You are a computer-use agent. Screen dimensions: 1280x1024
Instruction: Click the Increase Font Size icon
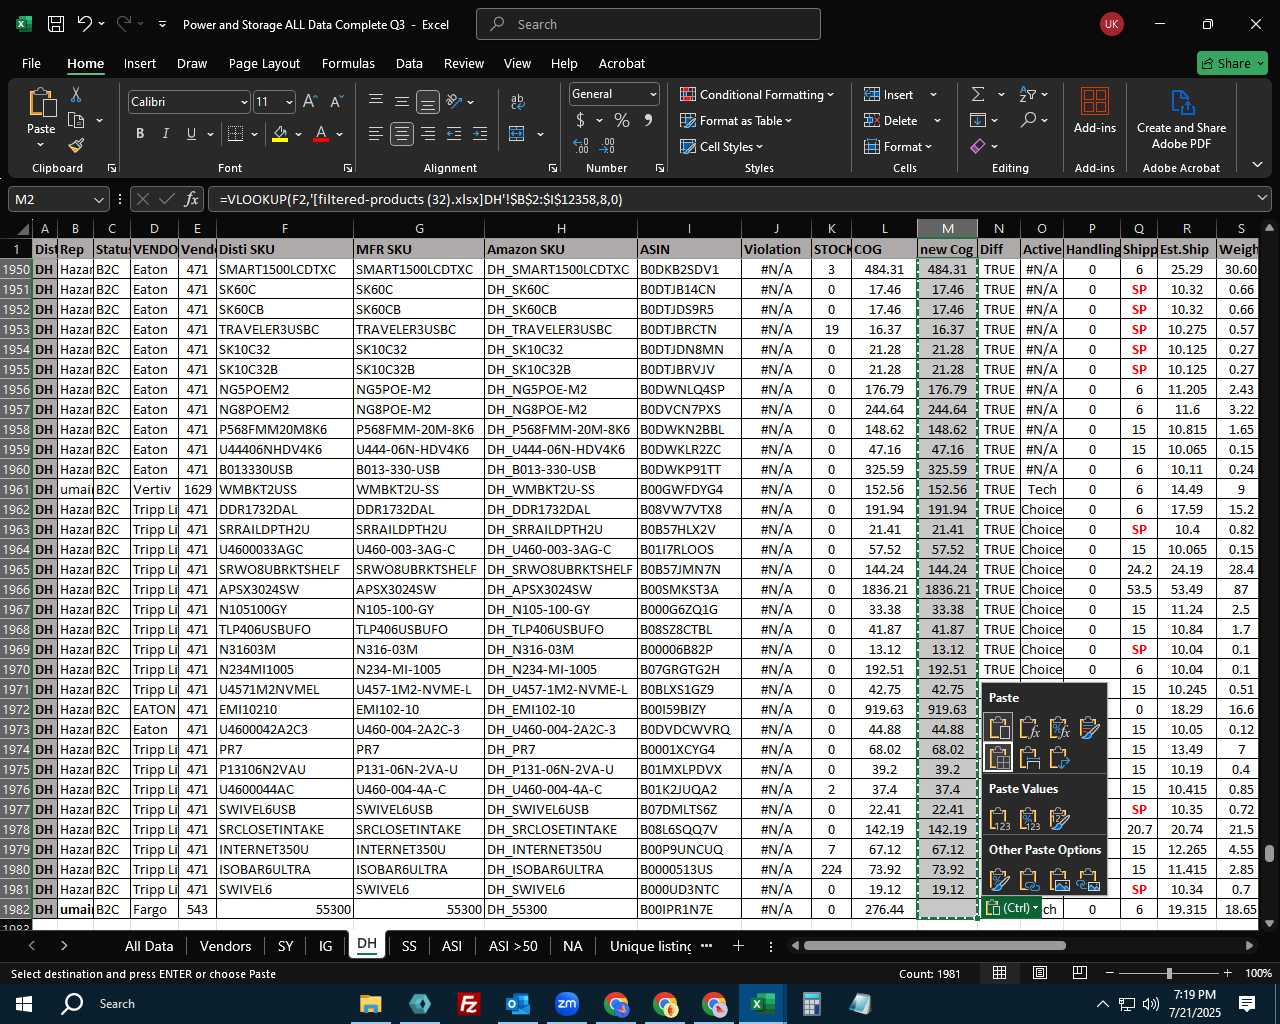point(309,102)
